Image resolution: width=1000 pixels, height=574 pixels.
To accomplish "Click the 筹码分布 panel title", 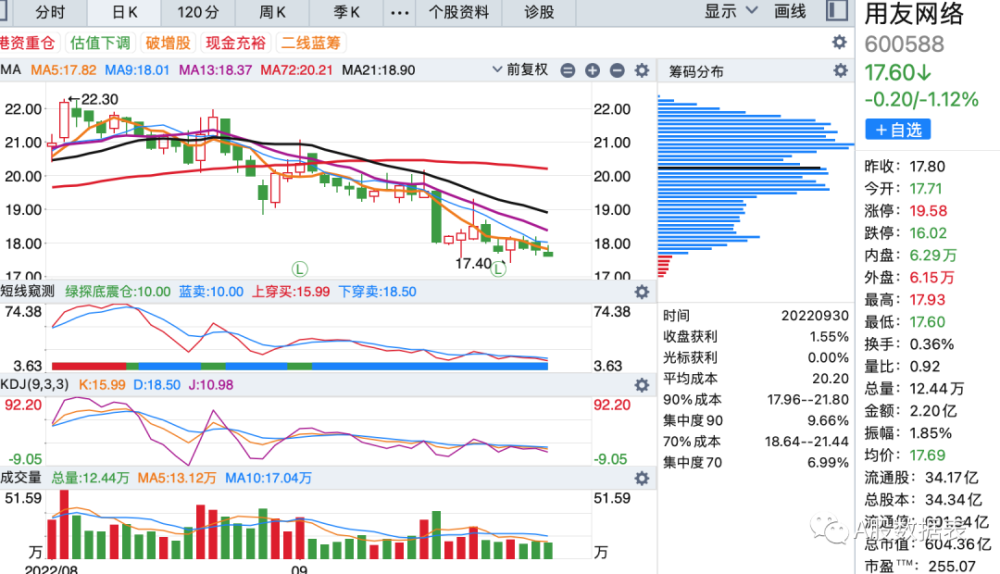I will [x=696, y=71].
